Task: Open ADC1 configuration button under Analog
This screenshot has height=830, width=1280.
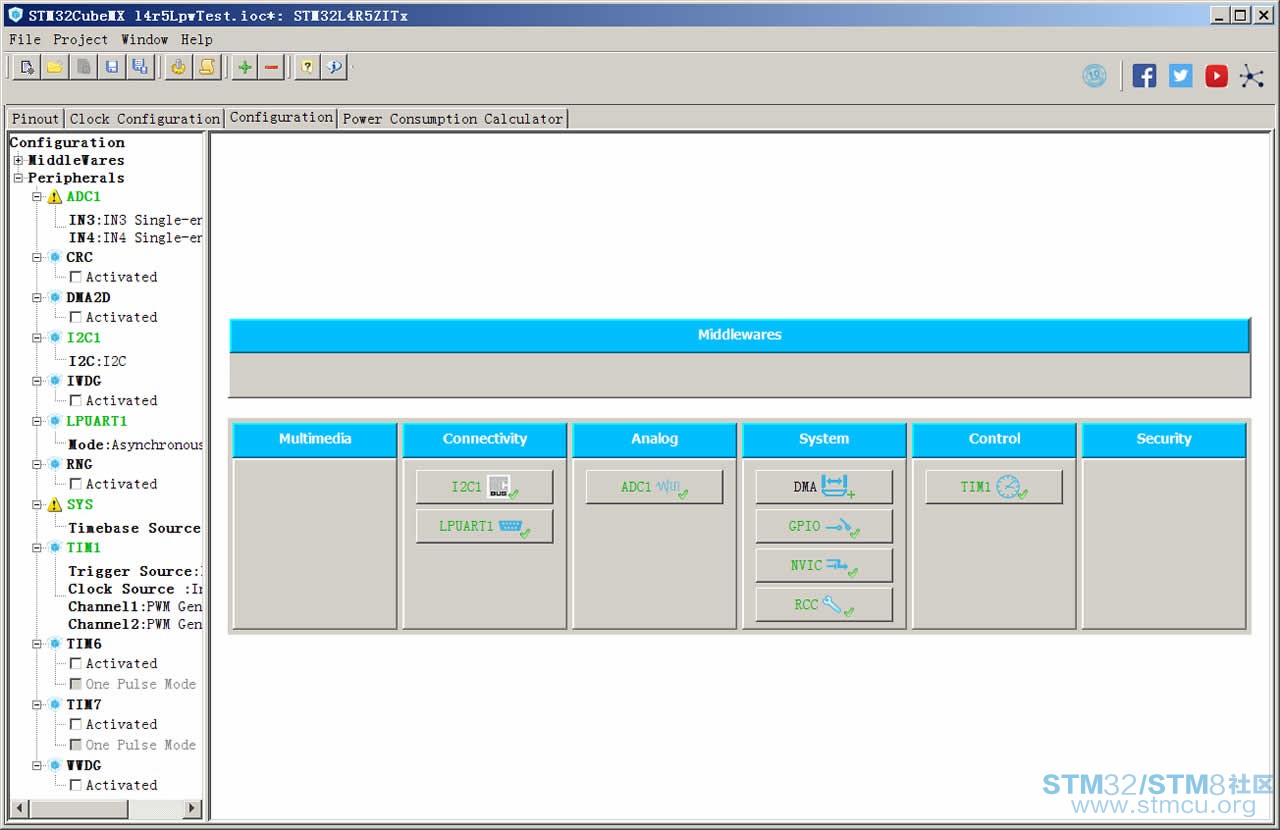Action: click(x=654, y=487)
